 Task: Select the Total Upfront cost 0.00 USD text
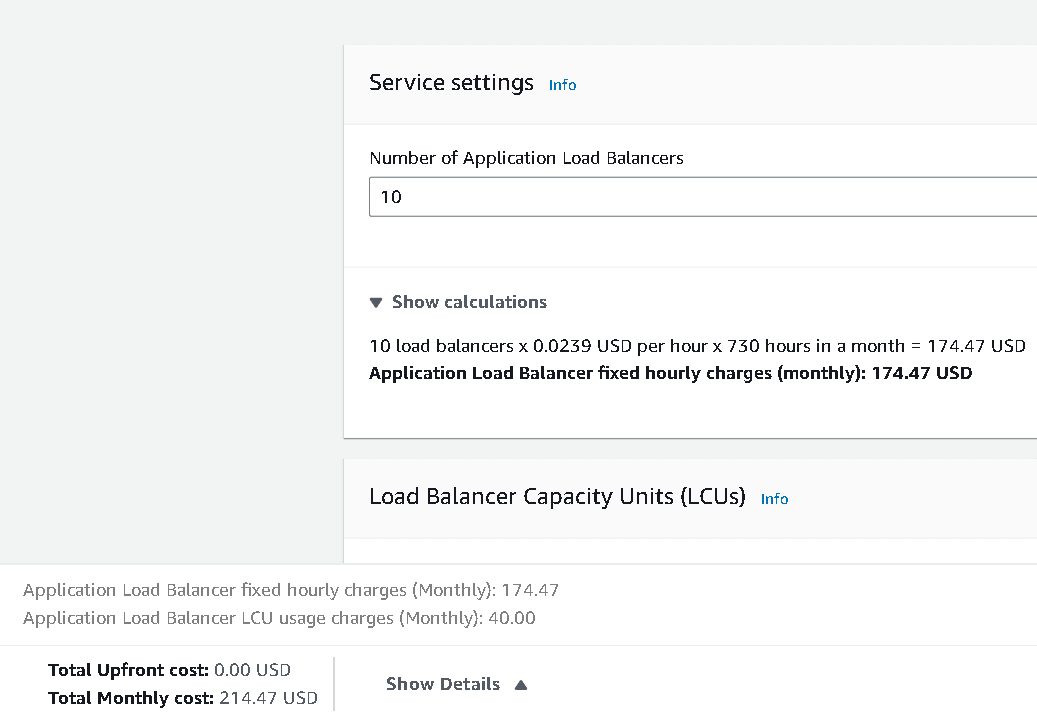point(169,670)
